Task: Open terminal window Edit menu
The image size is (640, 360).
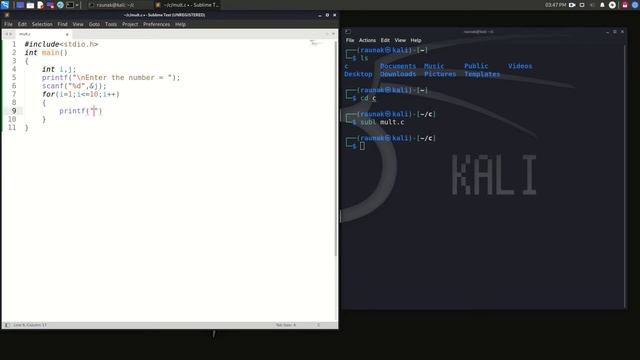Action: (x=385, y=40)
